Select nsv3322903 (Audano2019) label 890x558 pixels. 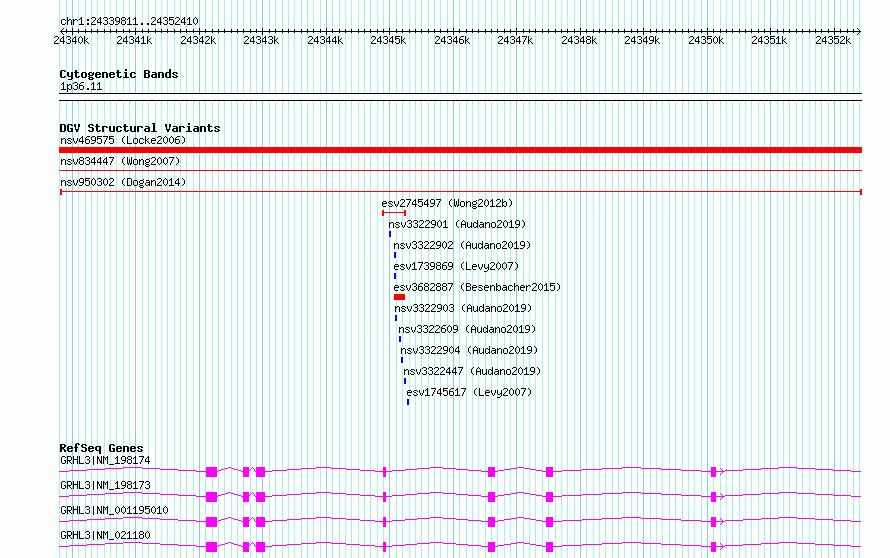coord(464,308)
